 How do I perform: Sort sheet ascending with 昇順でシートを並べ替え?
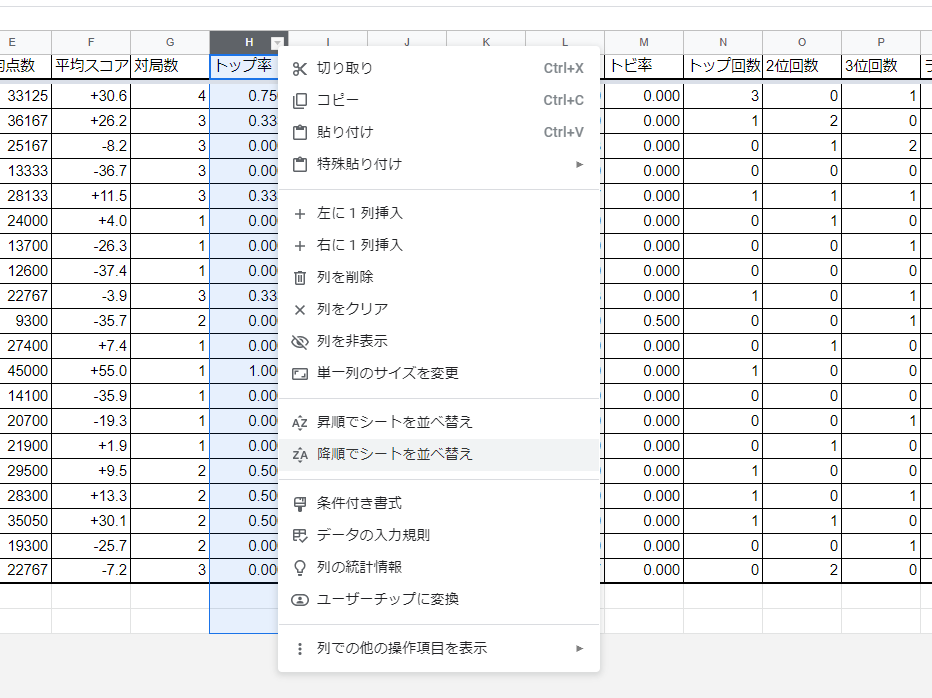tap(439, 422)
